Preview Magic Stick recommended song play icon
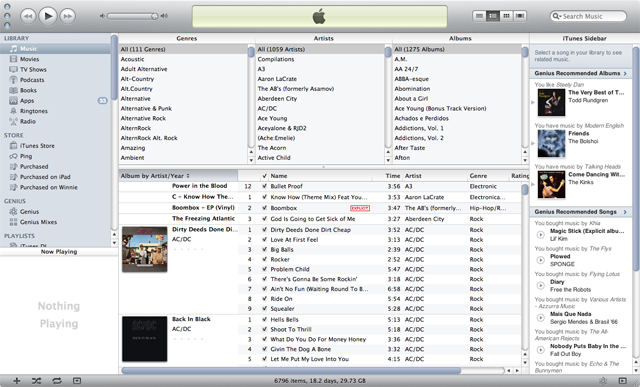 tap(540, 235)
